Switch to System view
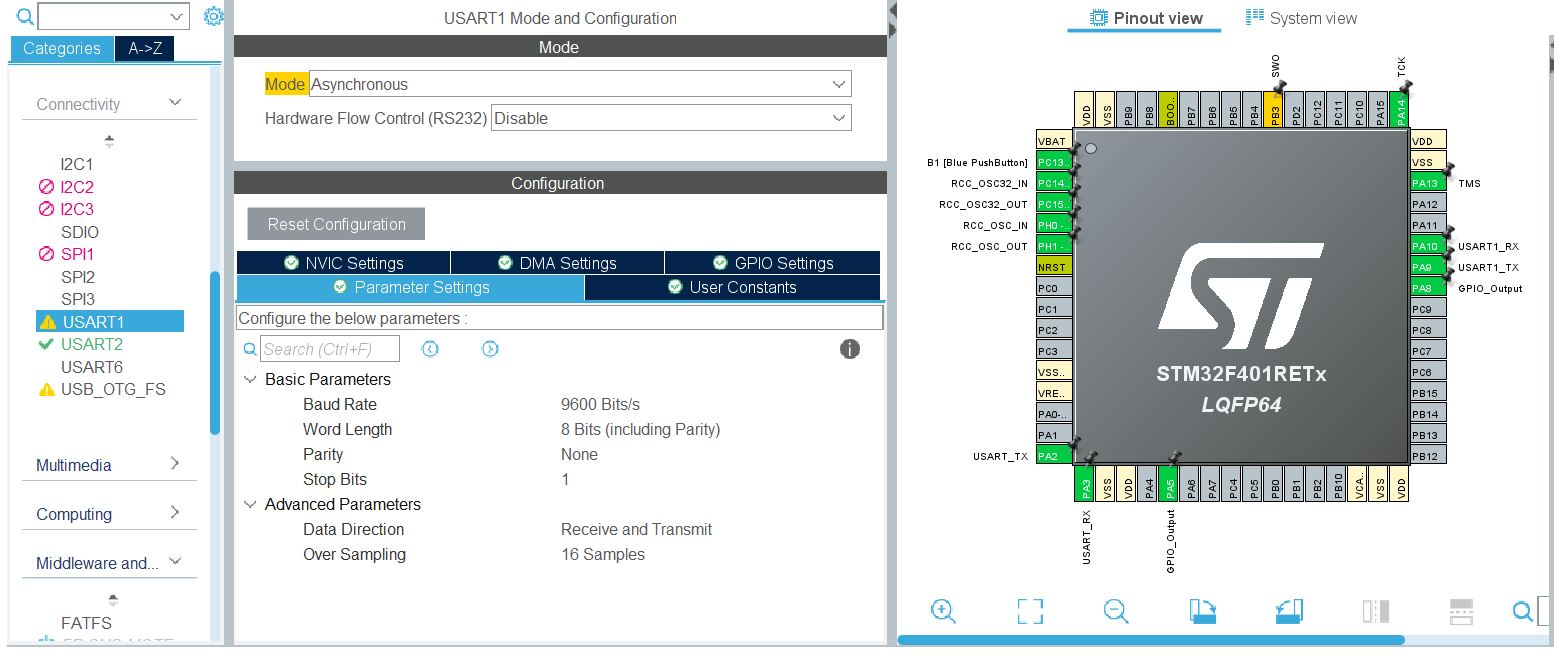 tap(1300, 17)
